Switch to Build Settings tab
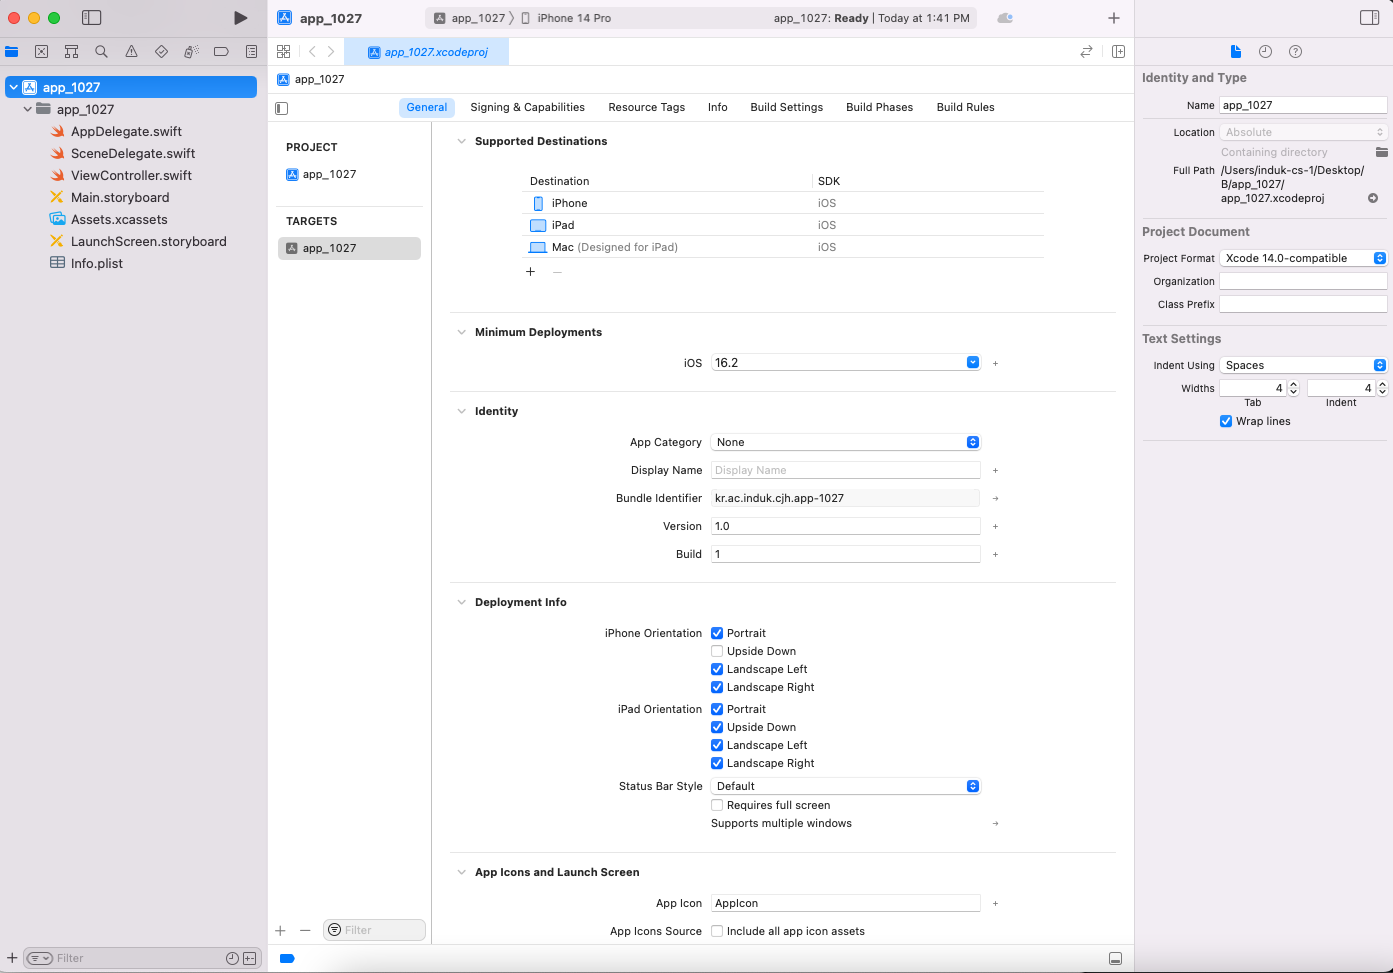The height and width of the screenshot is (973, 1393). pos(786,107)
